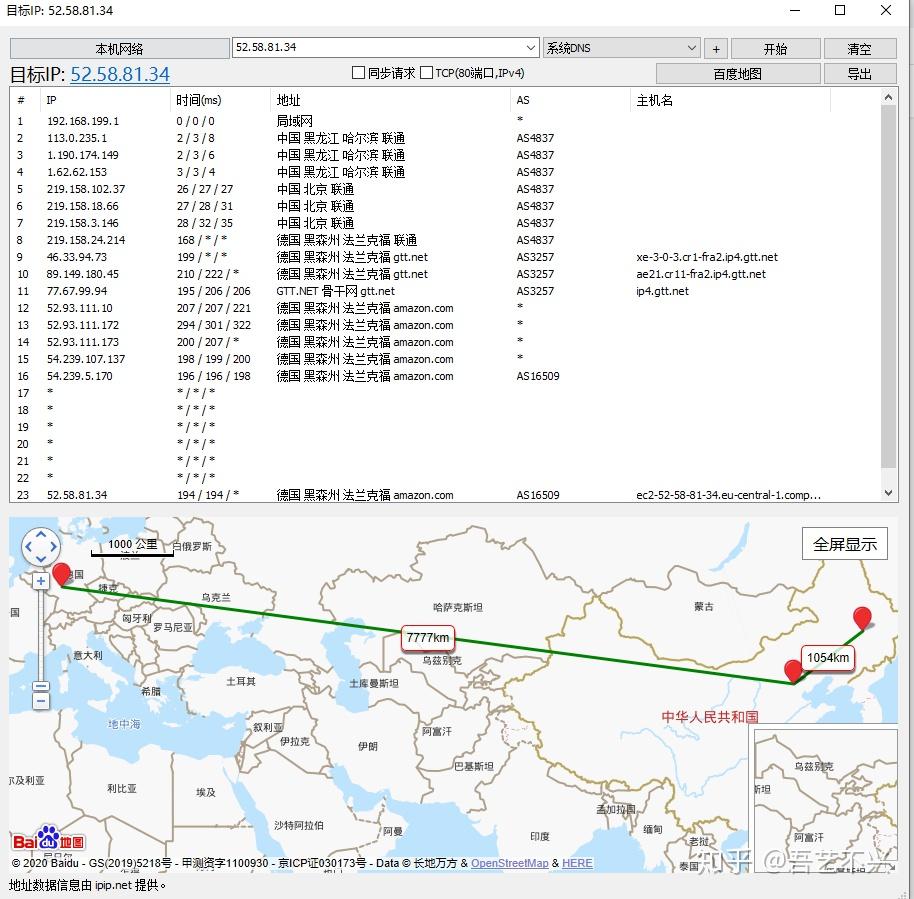The image size is (914, 899).
Task: Select hop row 54.239.107.137
Action: click(x=445, y=359)
